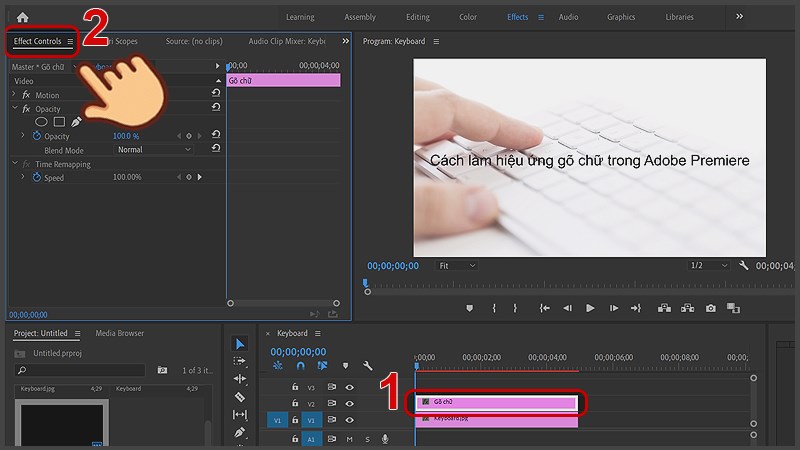The image size is (800, 450).
Task: Toggle V3 track lock
Action: pos(295,387)
